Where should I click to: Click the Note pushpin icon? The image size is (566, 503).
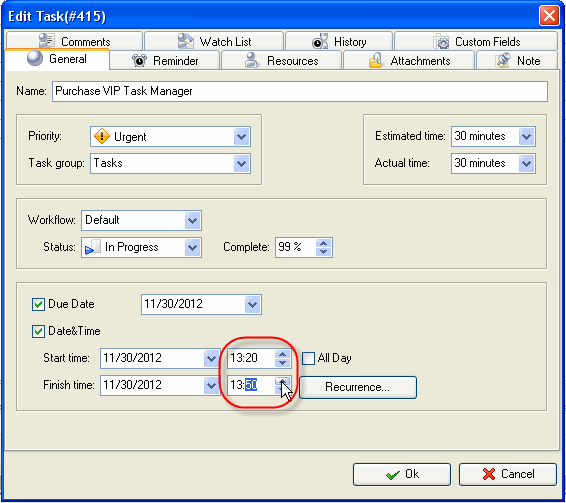502,60
